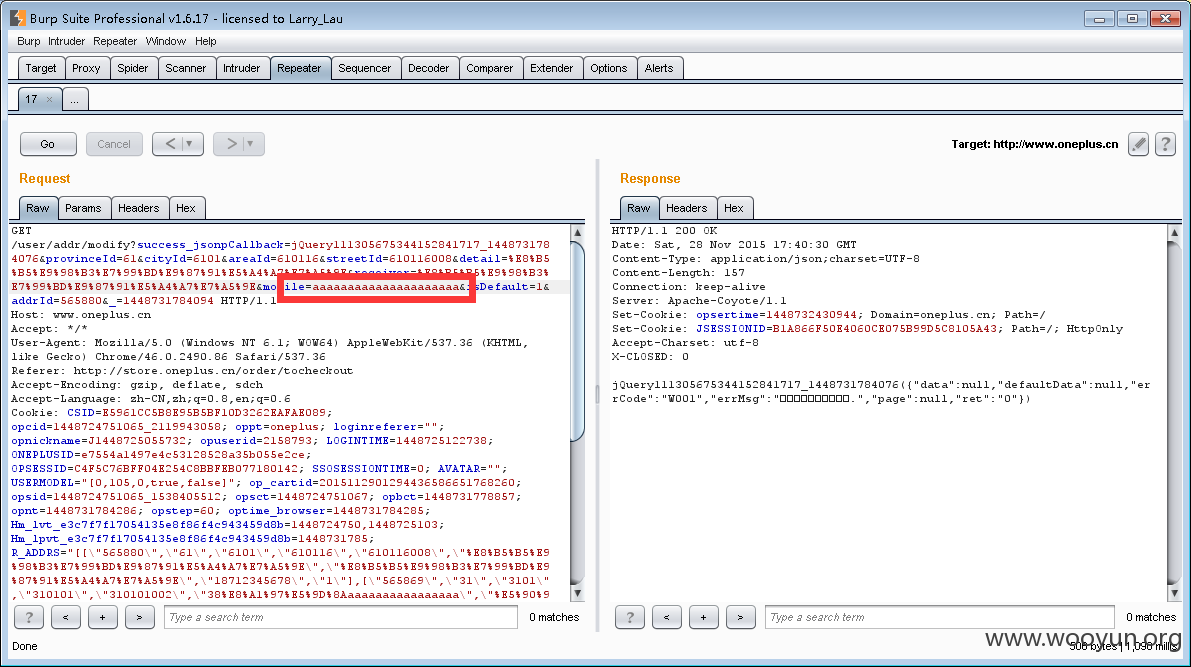
Task: Select the request Raw tab
Action: 38,207
